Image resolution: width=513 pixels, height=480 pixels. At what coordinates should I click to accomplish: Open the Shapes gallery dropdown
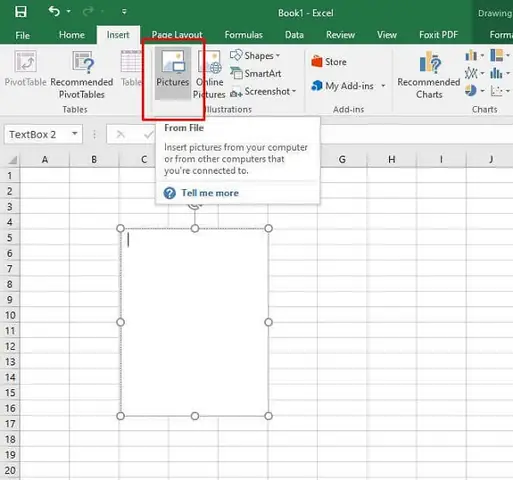click(255, 55)
